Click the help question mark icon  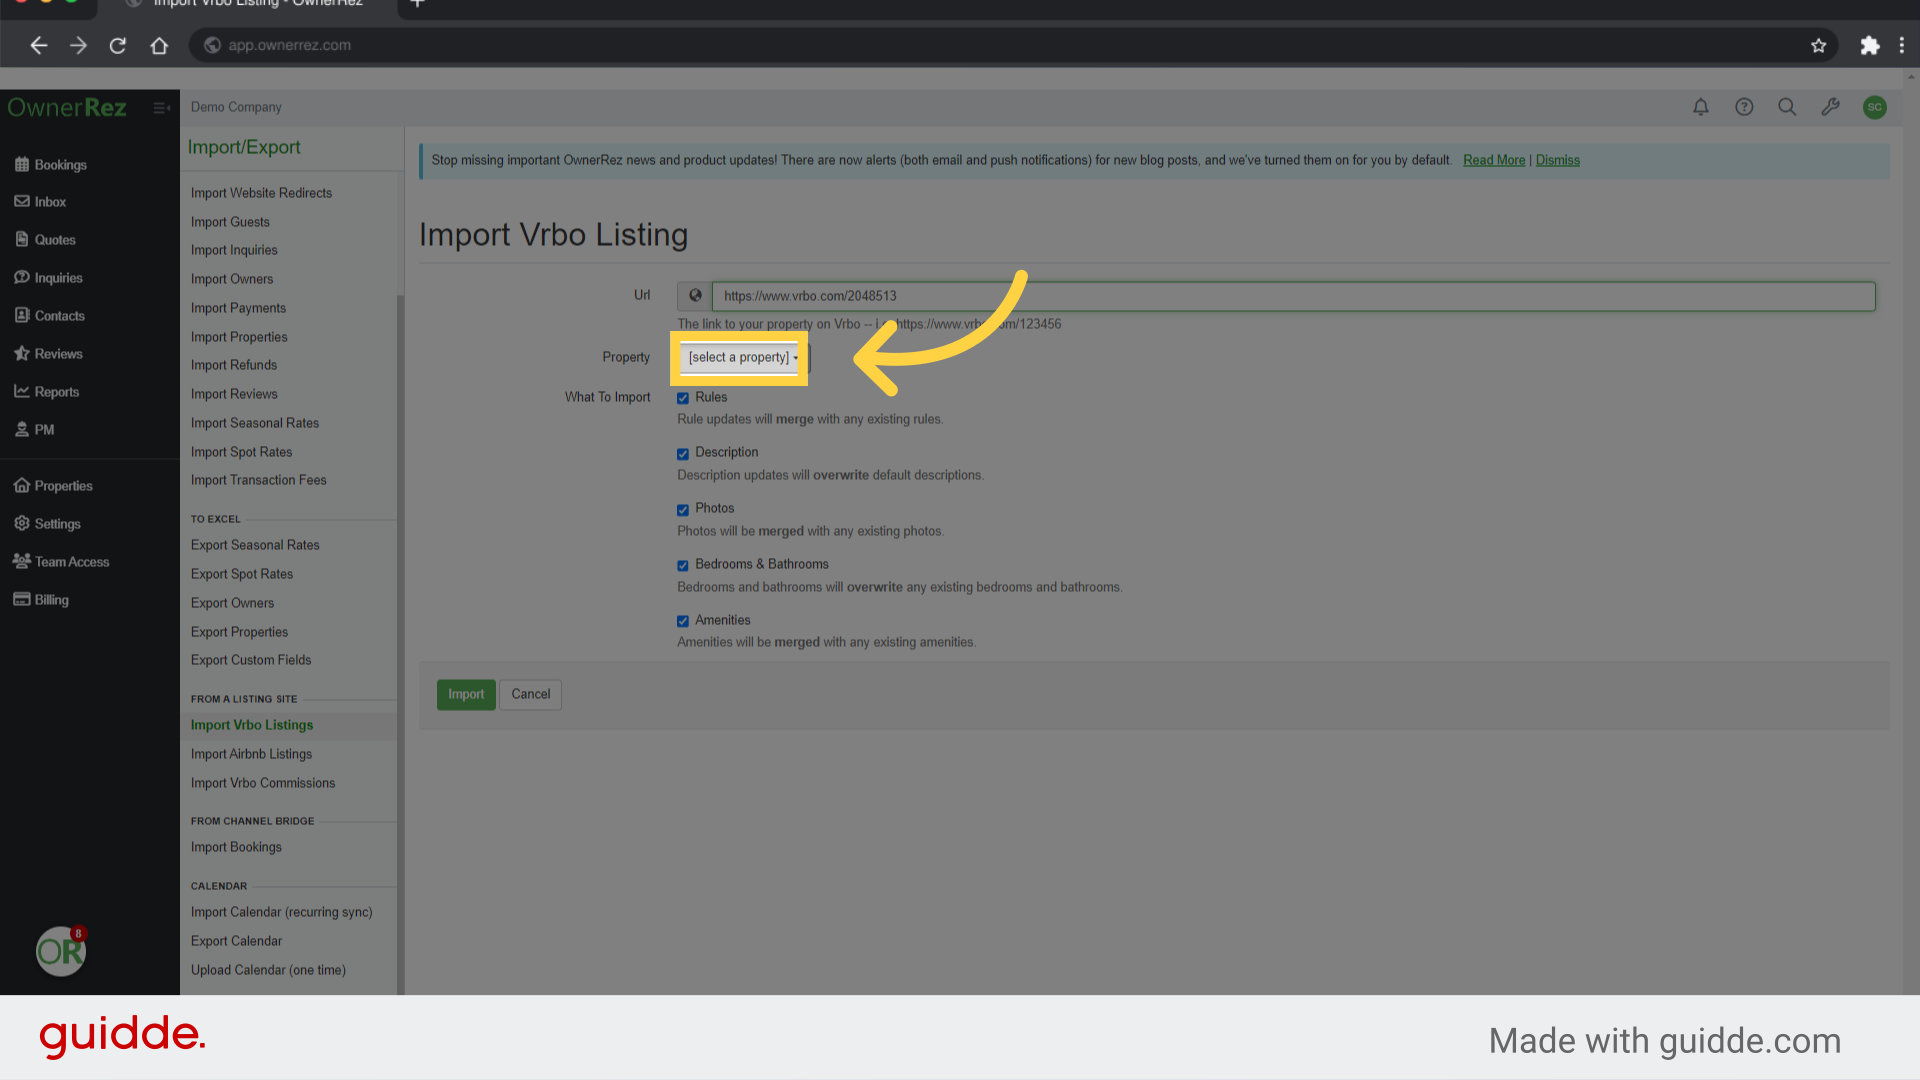1744,107
